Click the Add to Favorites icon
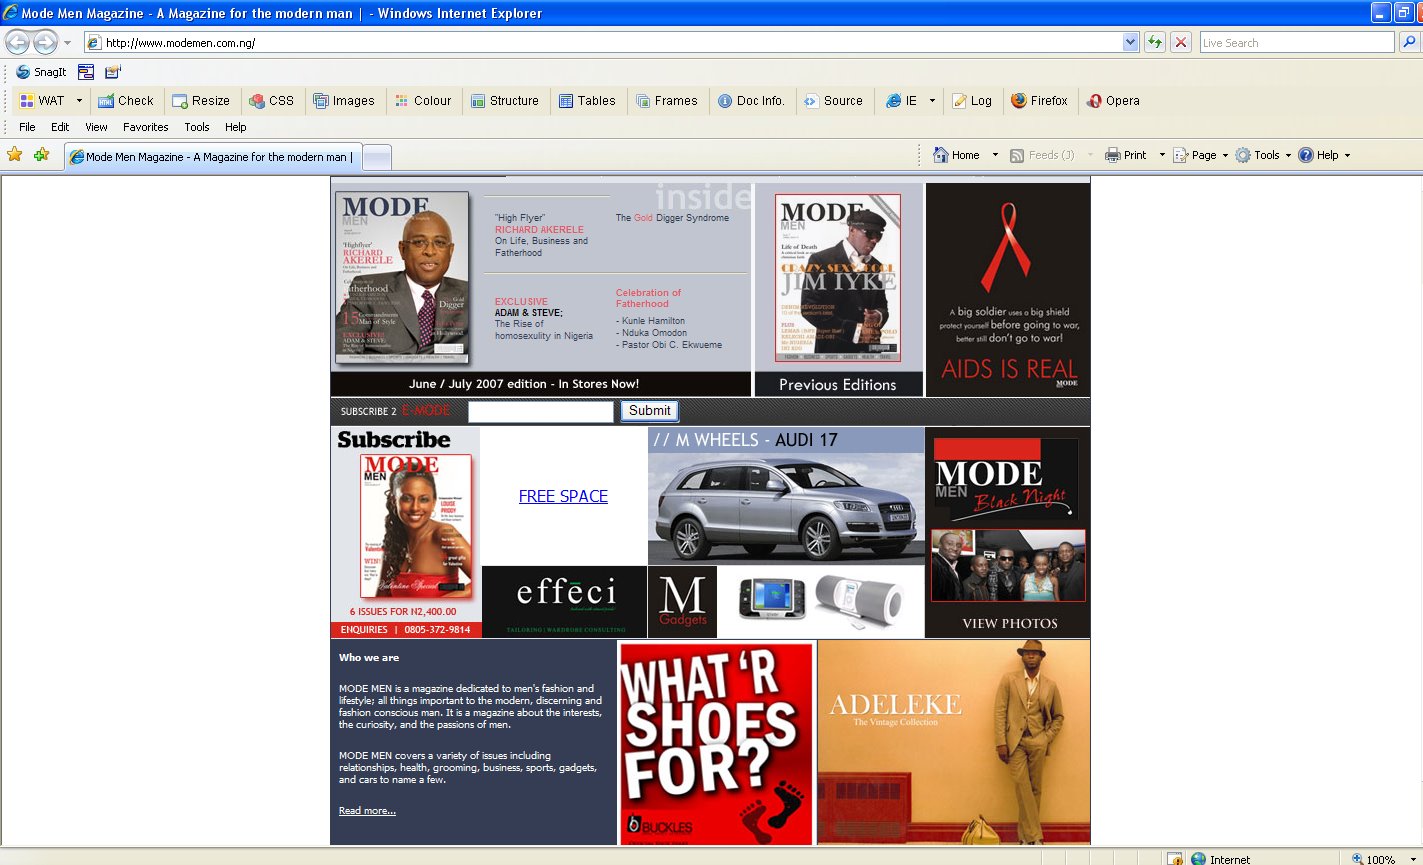 [41, 155]
